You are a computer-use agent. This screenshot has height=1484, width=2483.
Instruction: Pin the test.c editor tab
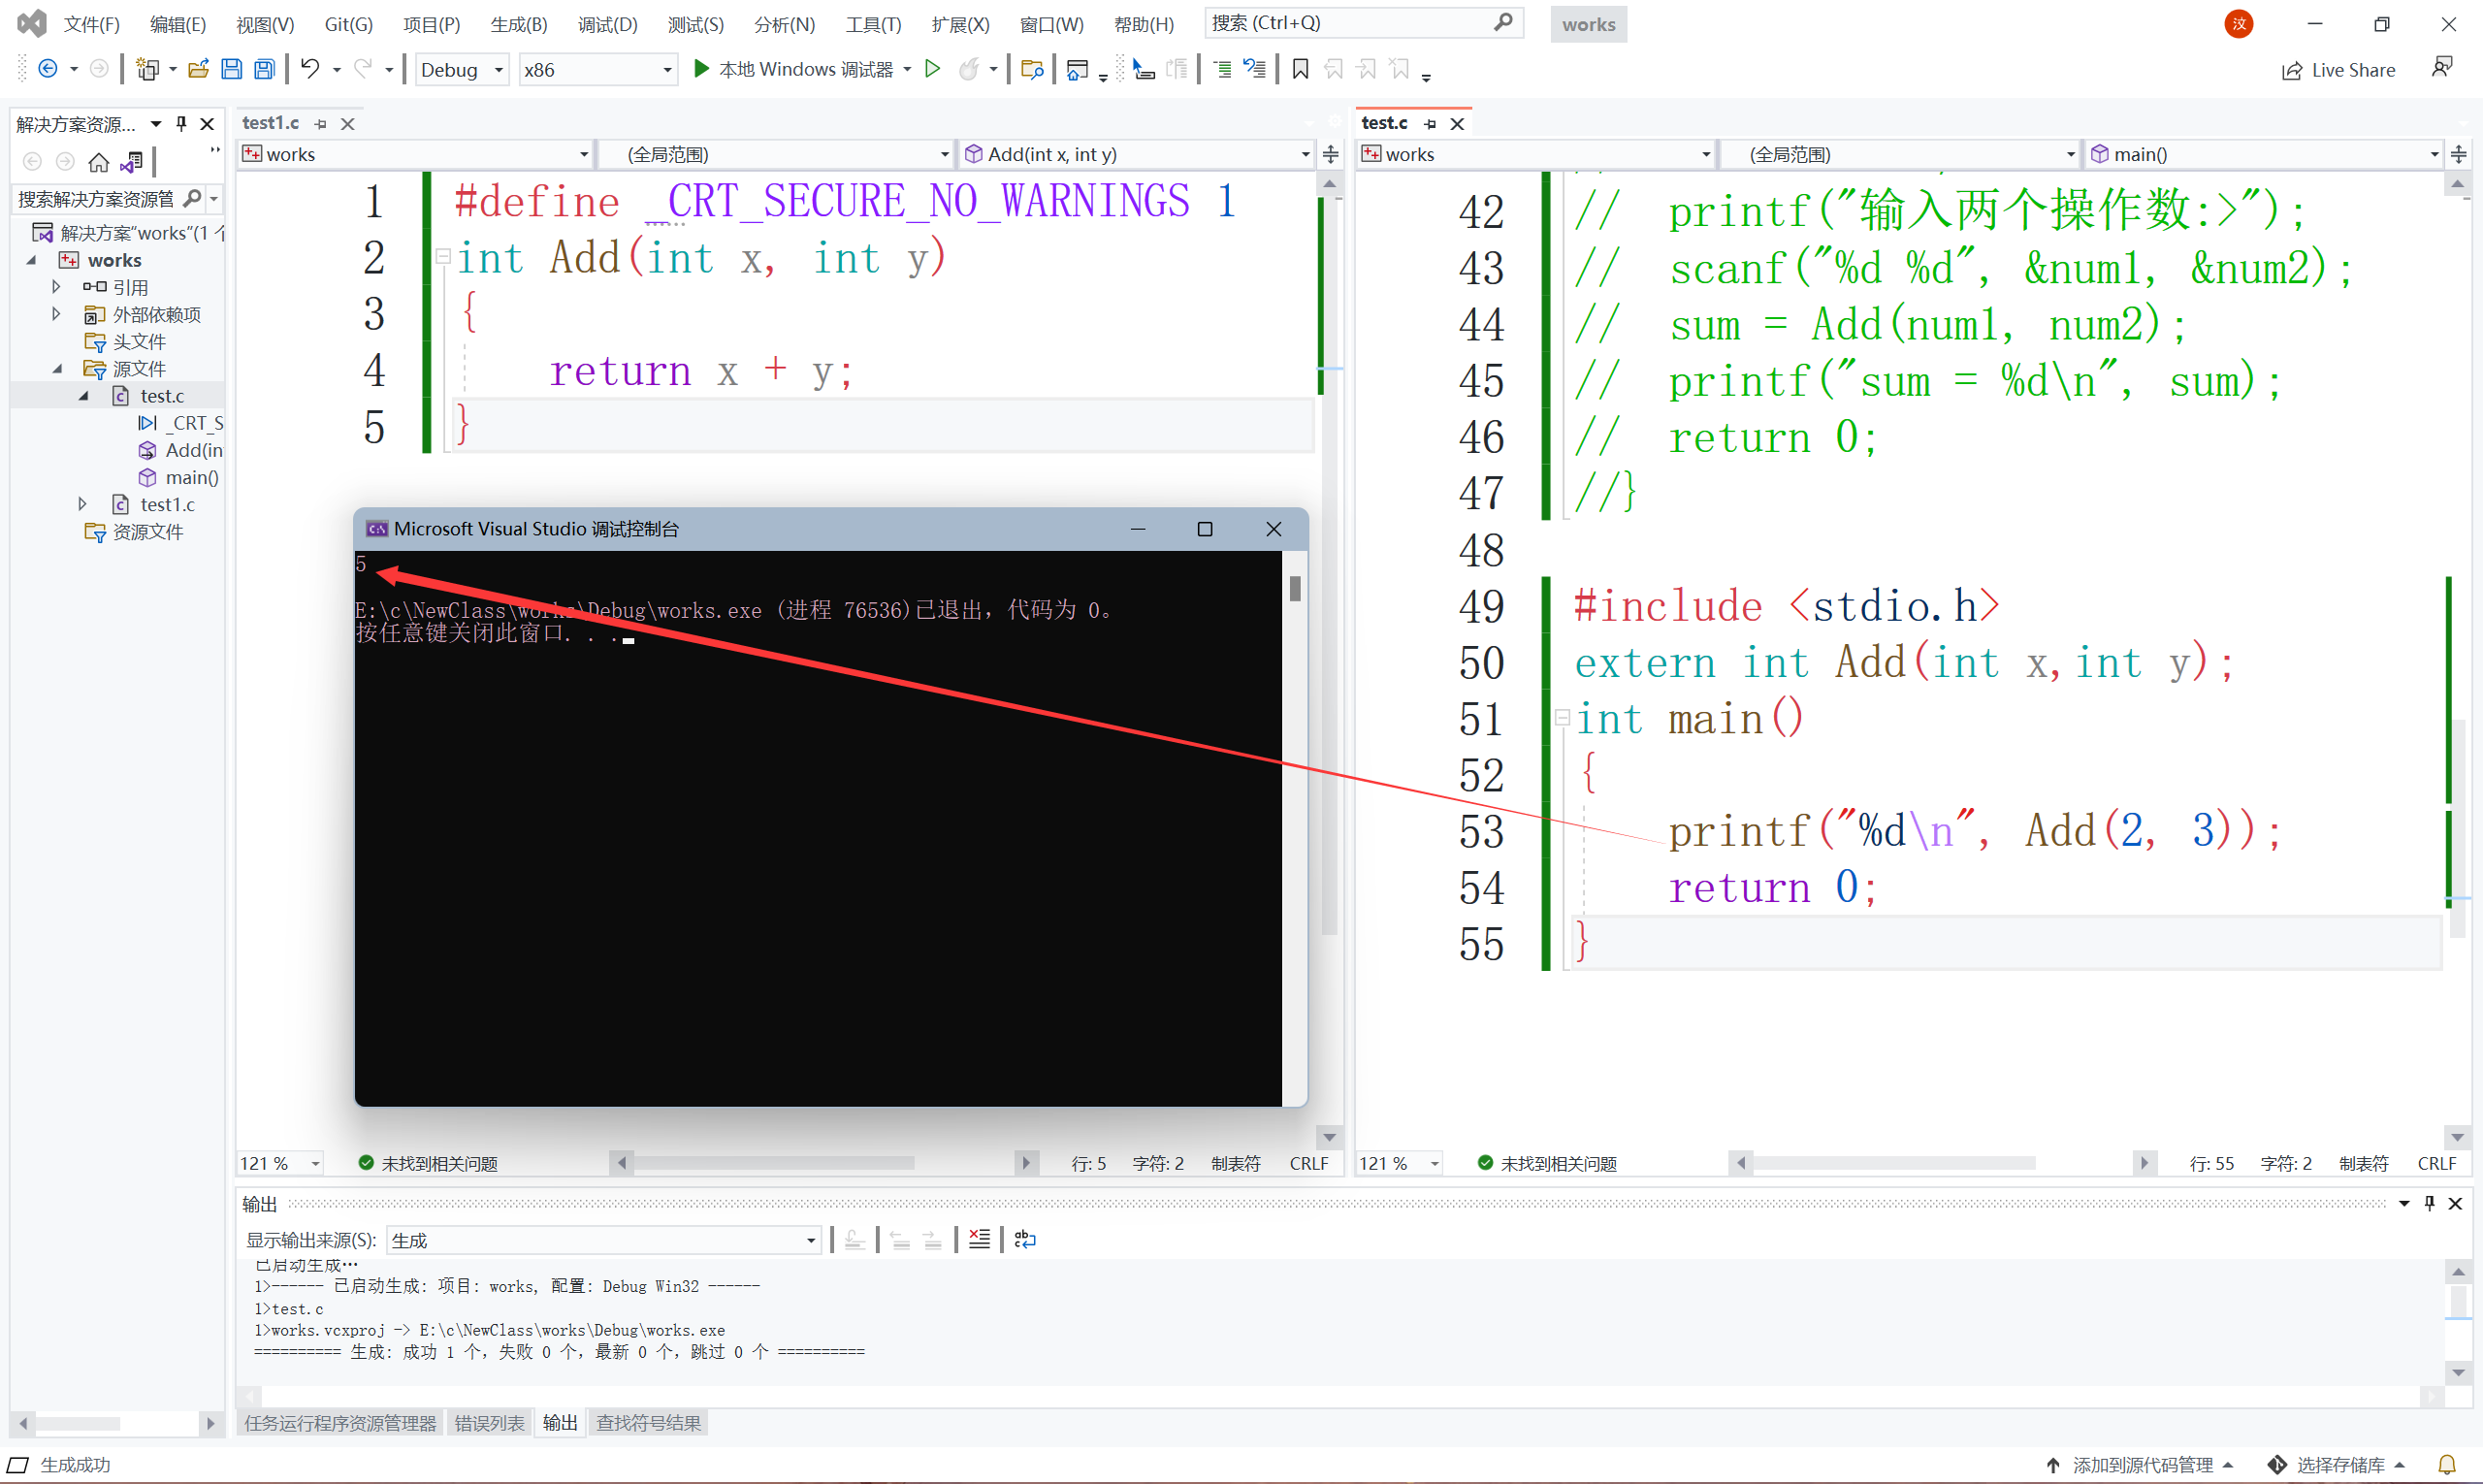pos(1430,124)
